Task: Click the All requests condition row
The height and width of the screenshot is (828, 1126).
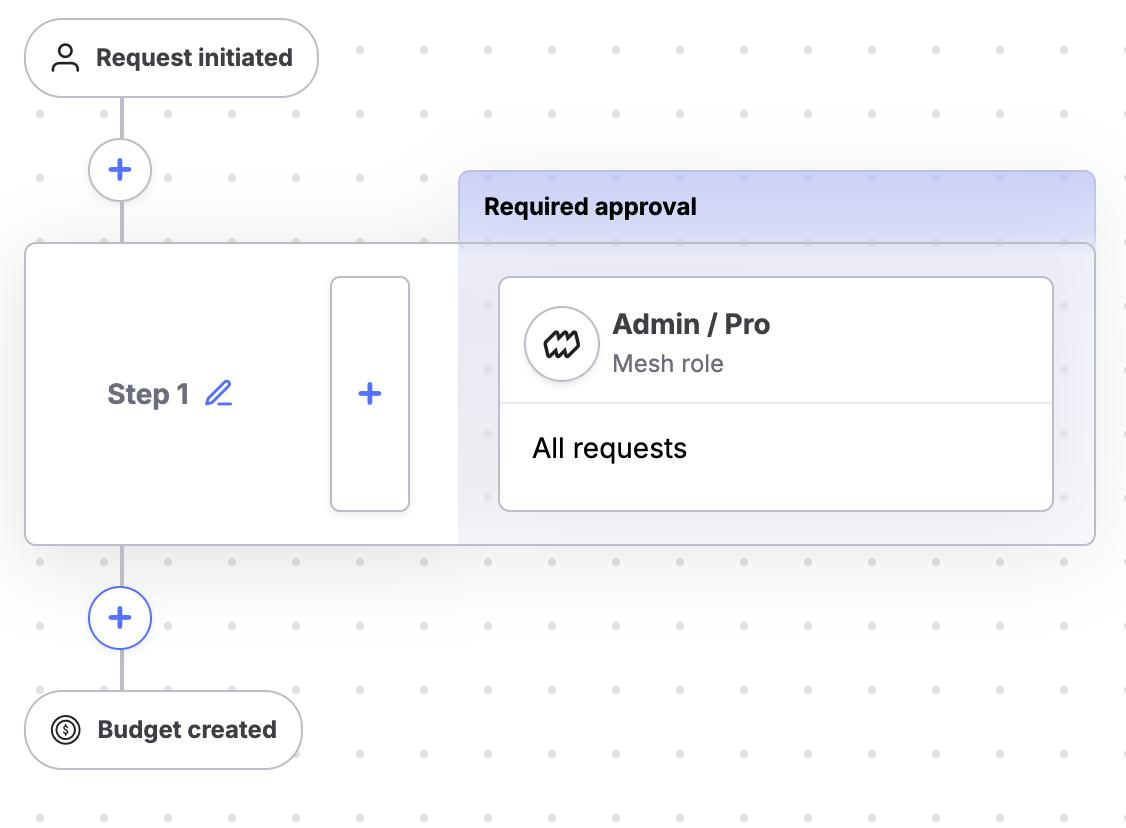Action: 610,448
